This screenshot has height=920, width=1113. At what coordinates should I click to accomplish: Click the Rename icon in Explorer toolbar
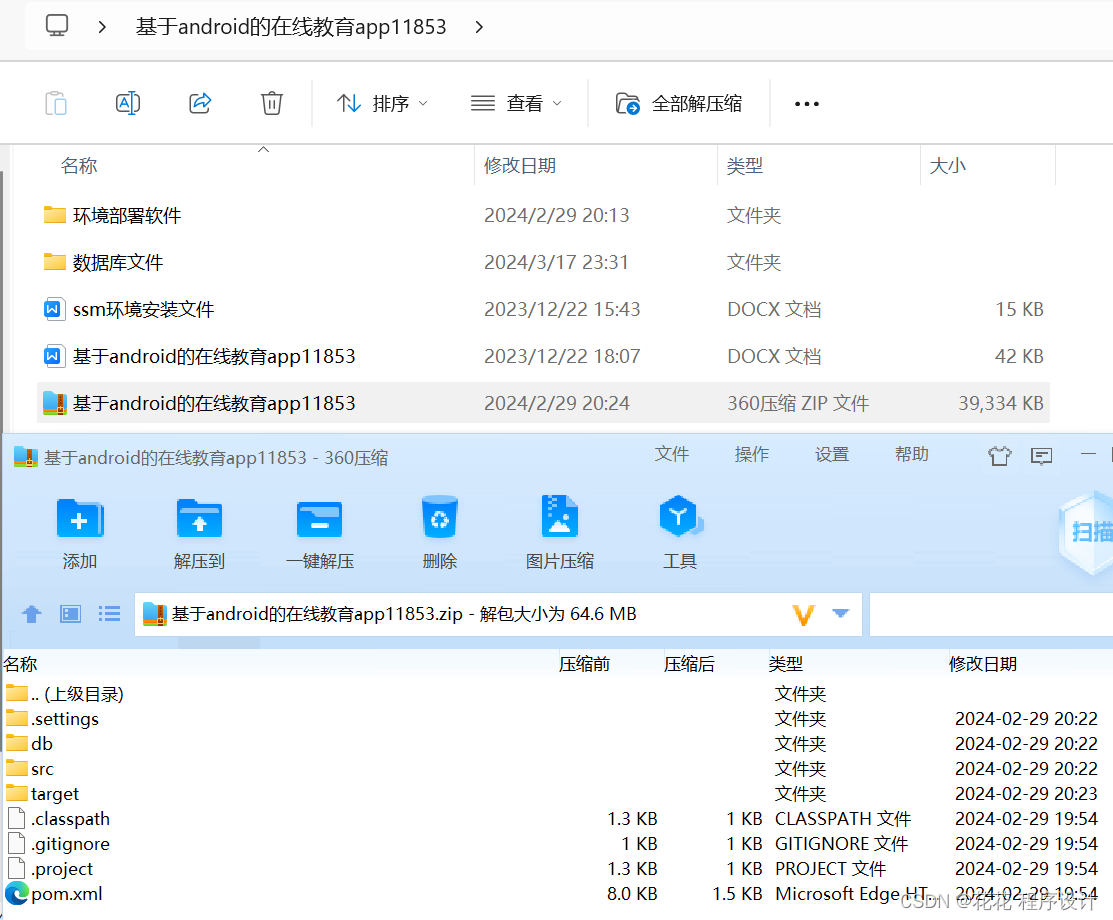pos(127,103)
